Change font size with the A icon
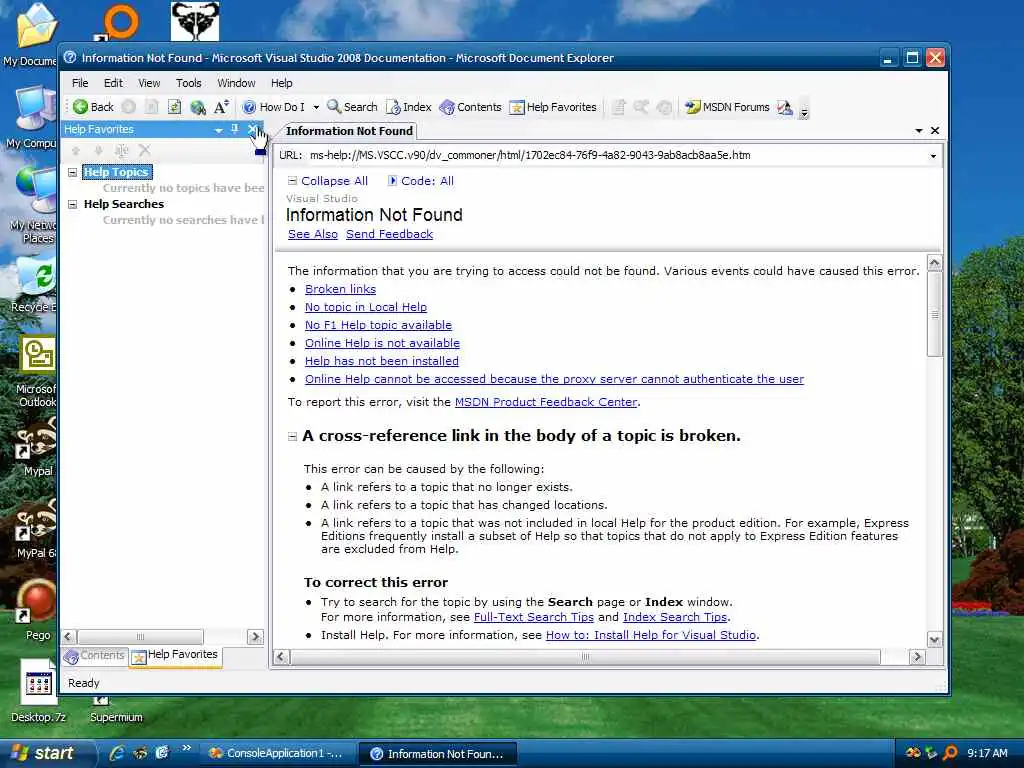Image resolution: width=1024 pixels, height=768 pixels. [x=221, y=107]
